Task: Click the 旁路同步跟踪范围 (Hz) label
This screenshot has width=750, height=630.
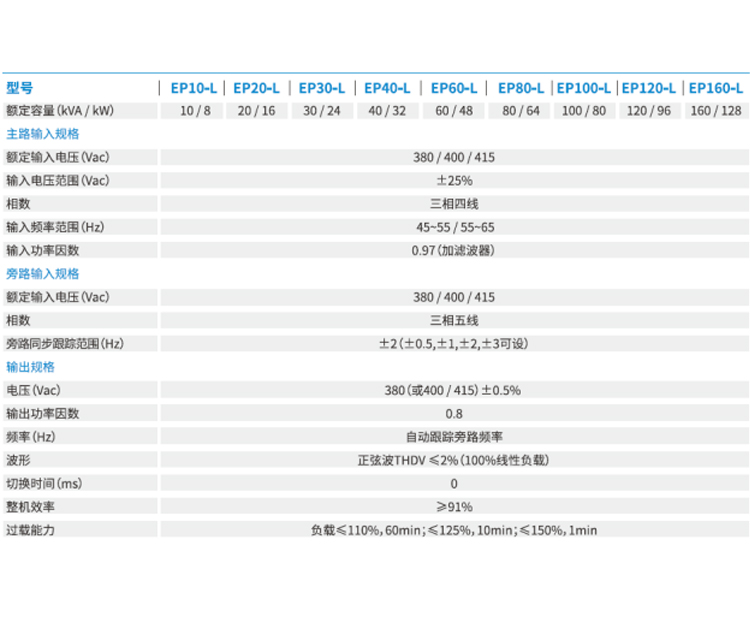Action: pyautogui.click(x=65, y=343)
